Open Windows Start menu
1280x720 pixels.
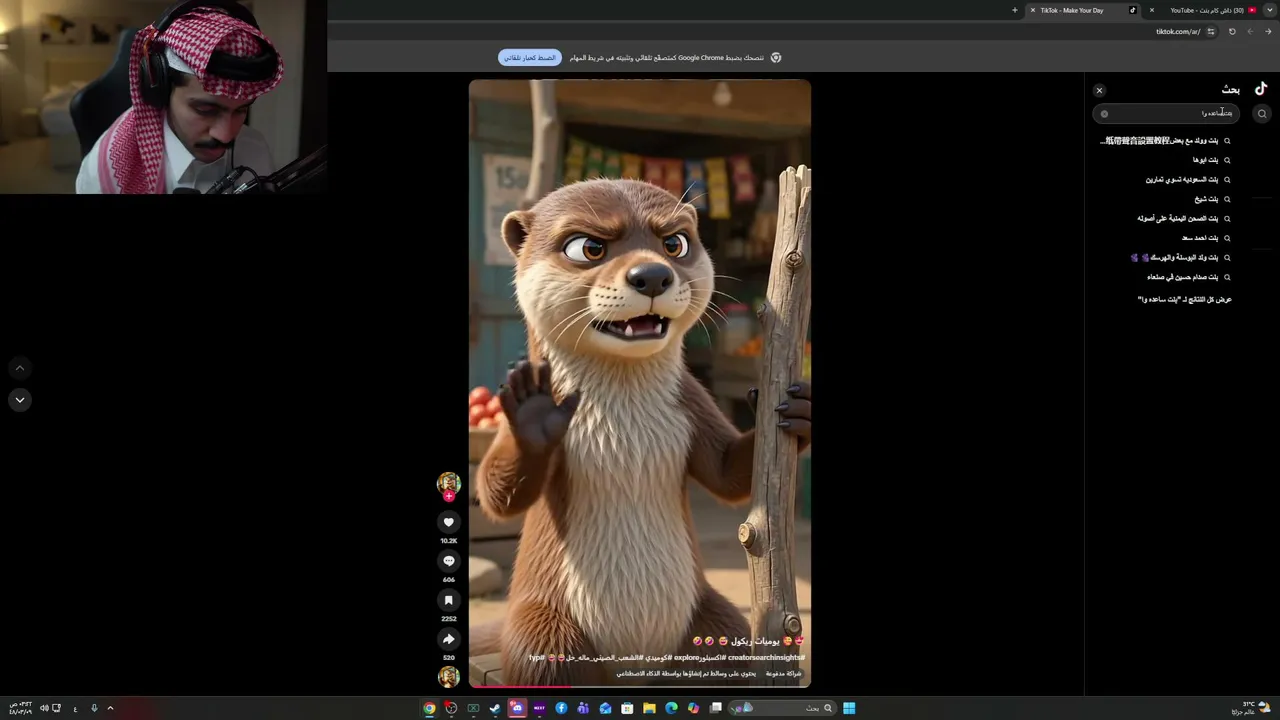(849, 708)
